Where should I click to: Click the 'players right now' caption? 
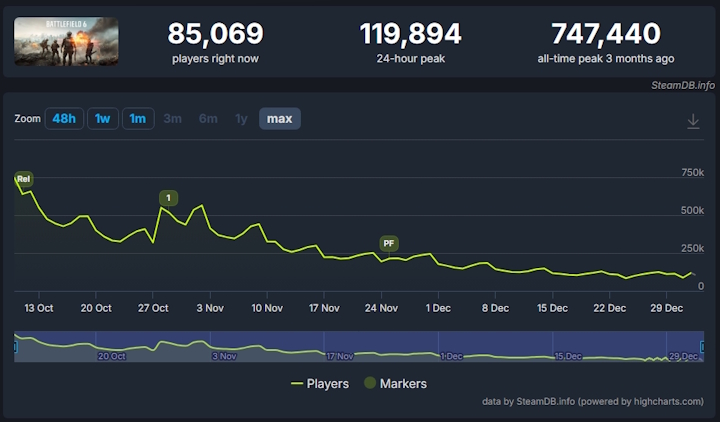(x=215, y=59)
